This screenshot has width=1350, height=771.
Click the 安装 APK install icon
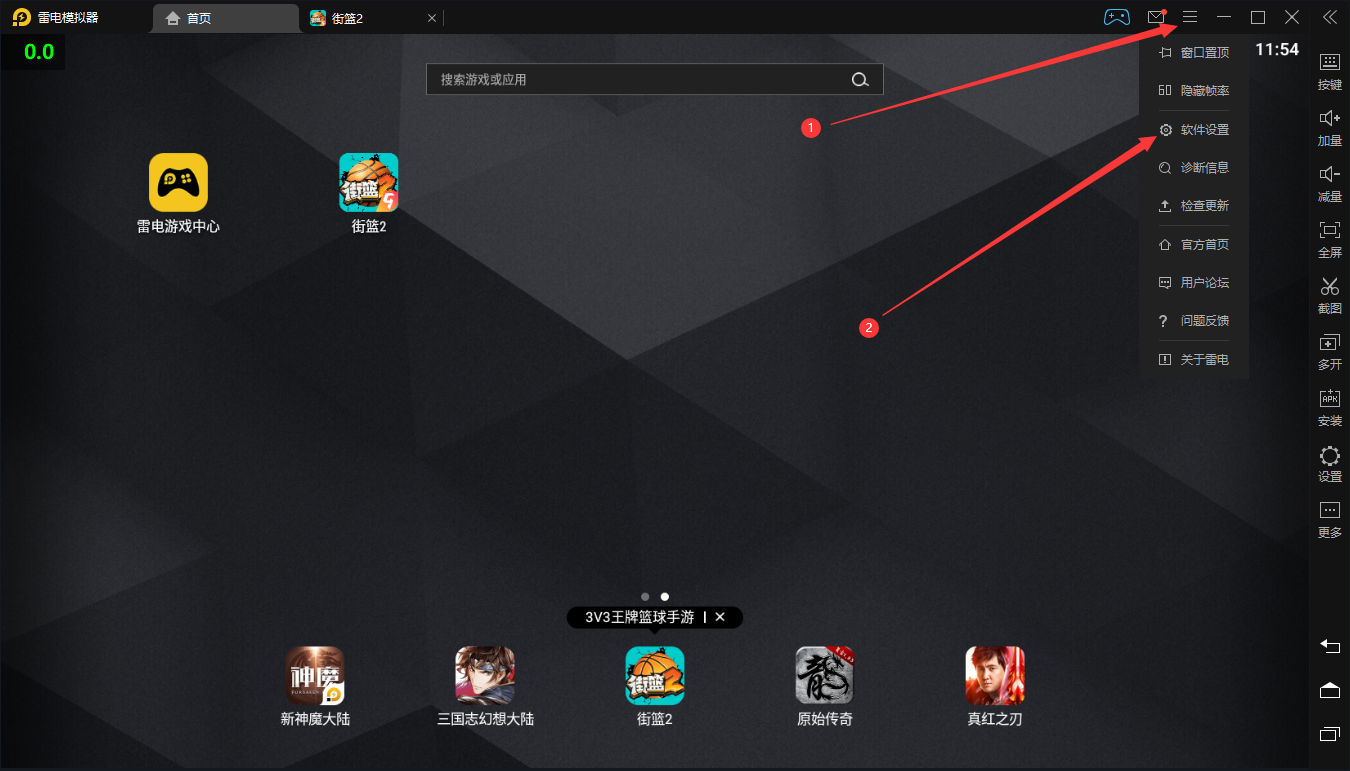[1329, 398]
